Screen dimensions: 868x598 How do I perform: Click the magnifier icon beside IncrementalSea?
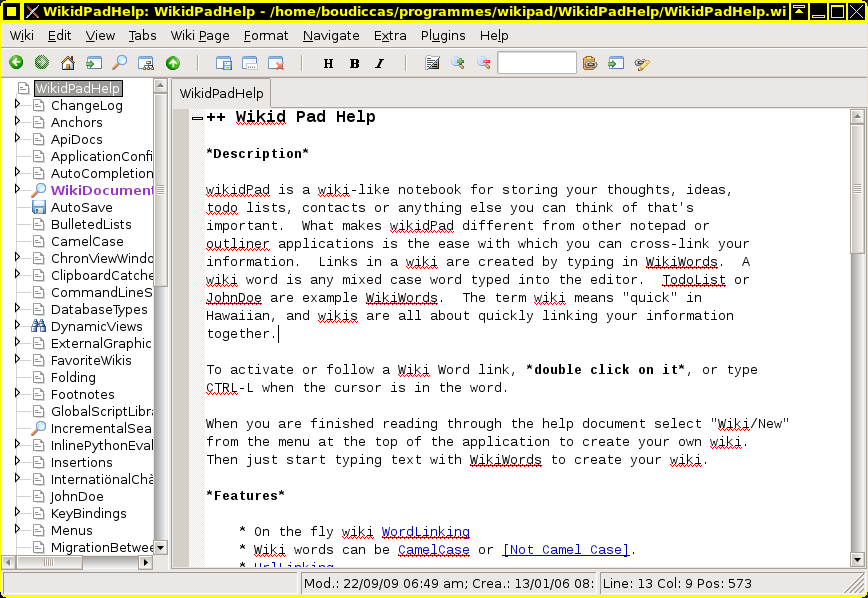pyautogui.click(x=38, y=428)
